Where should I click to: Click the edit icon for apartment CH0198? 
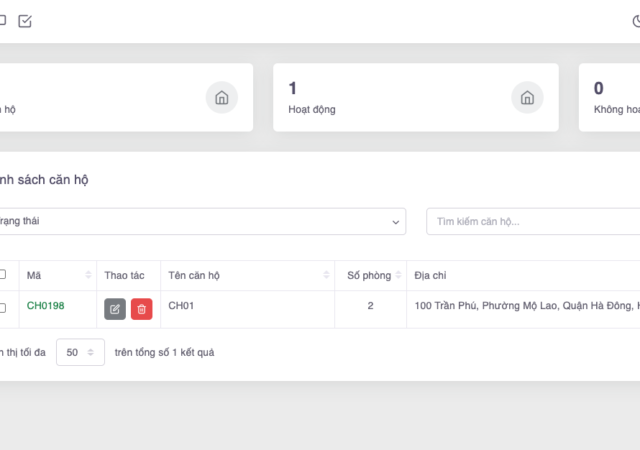click(115, 309)
